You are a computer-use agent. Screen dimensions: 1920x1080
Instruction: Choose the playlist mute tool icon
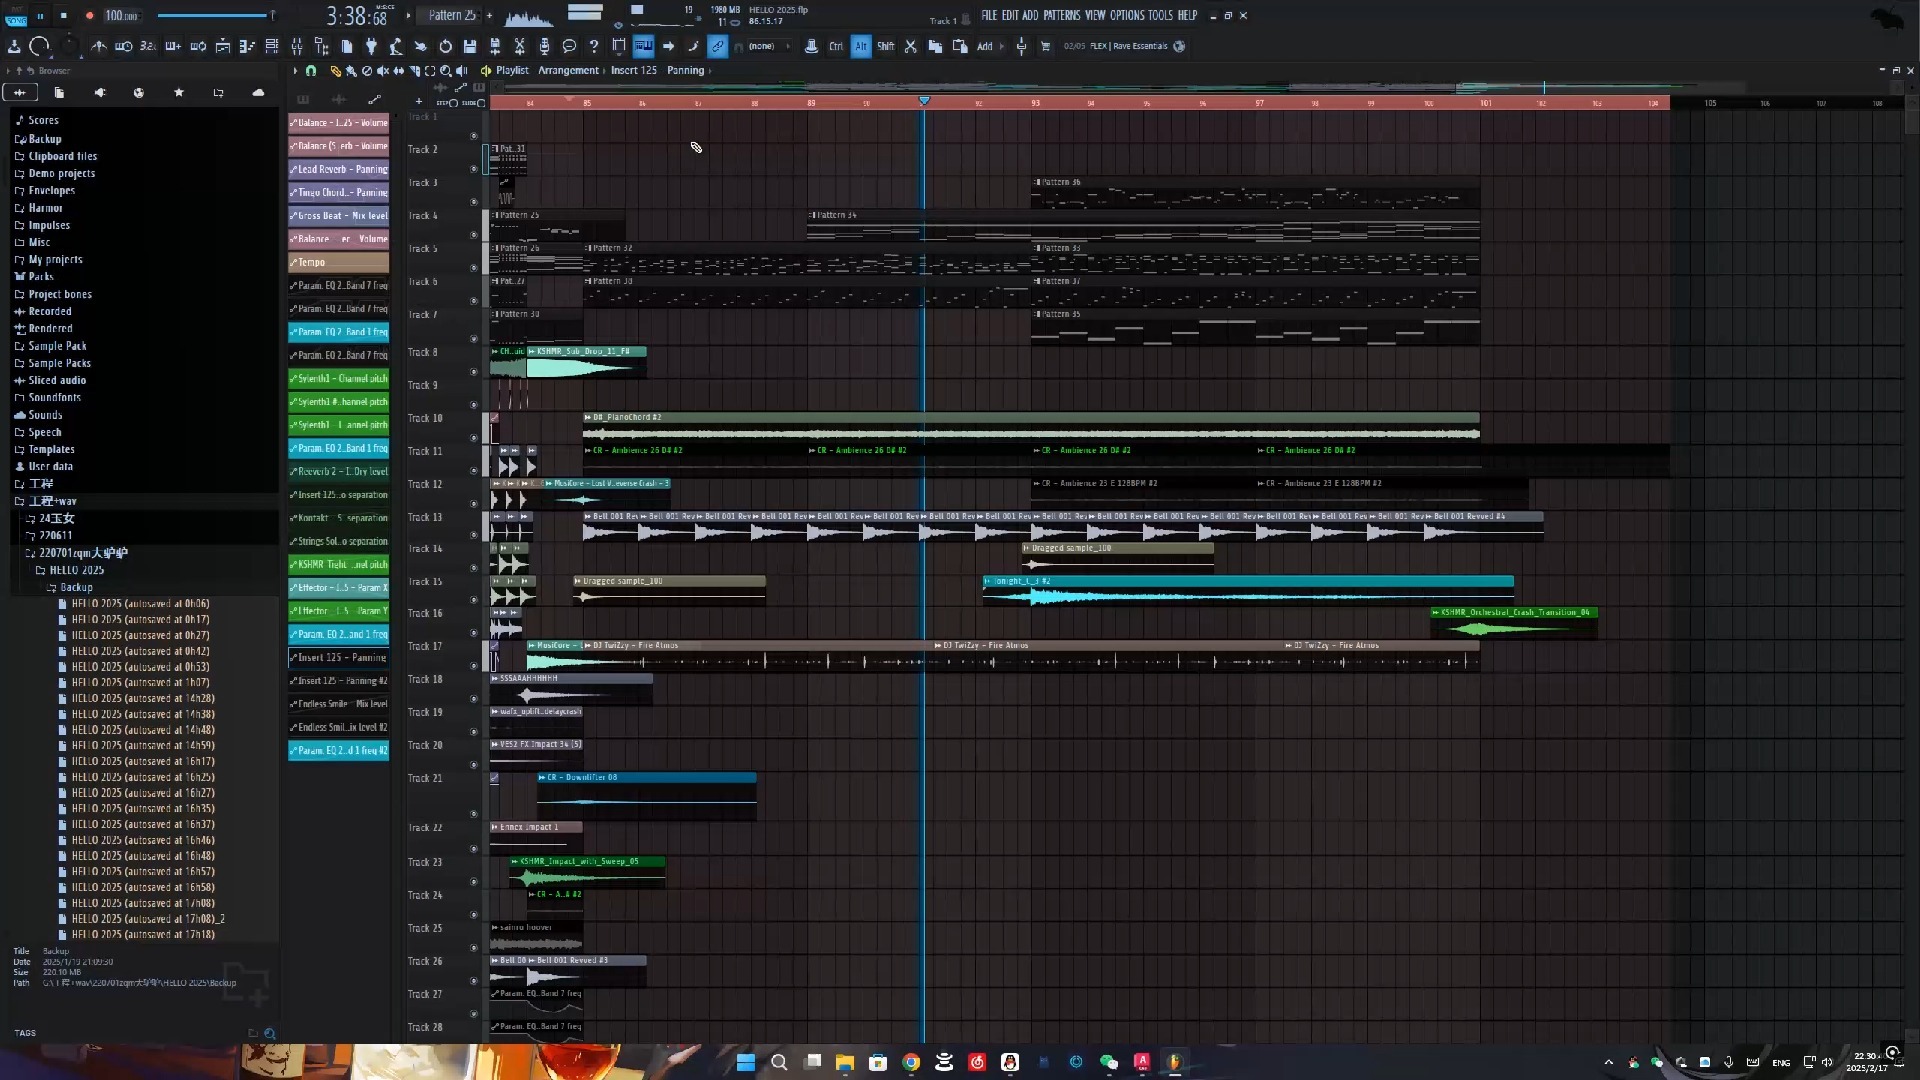382,71
